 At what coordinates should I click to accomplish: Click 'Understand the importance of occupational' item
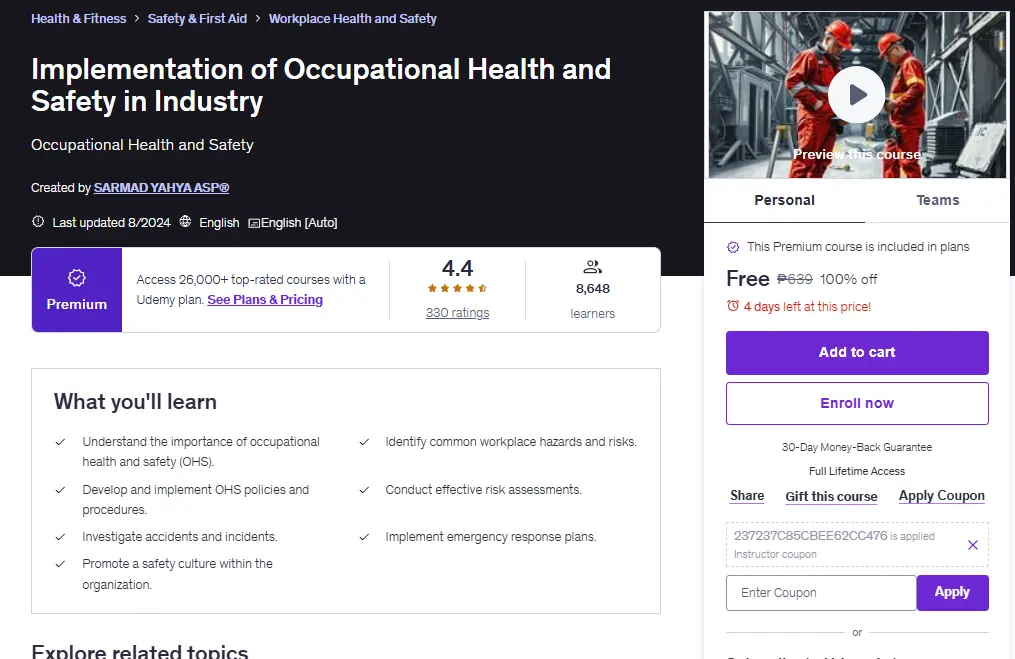[201, 451]
